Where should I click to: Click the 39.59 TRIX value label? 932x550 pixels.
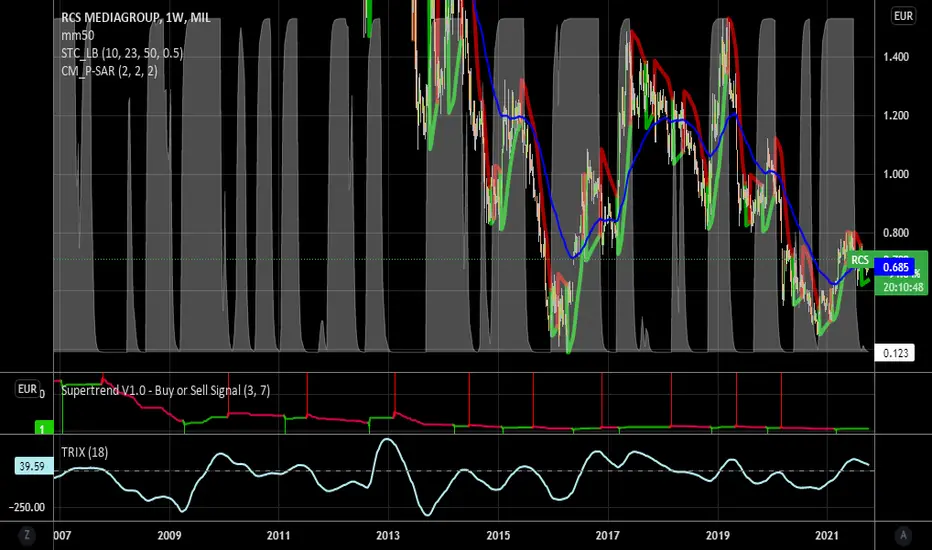pyautogui.click(x=32, y=466)
